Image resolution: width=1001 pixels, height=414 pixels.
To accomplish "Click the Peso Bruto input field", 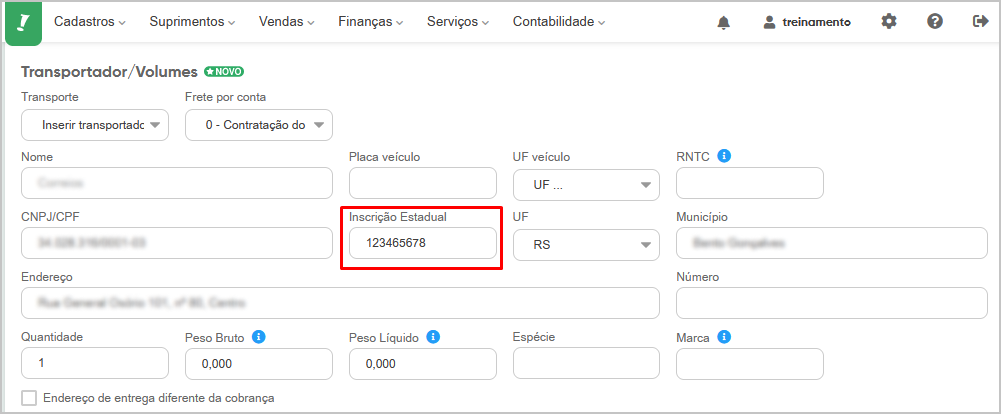I will 259,364.
